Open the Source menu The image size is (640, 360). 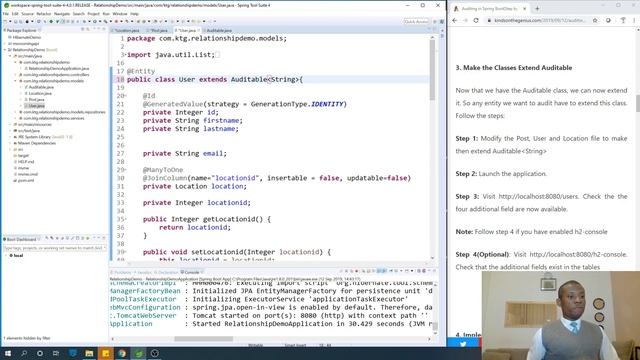[28, 14]
